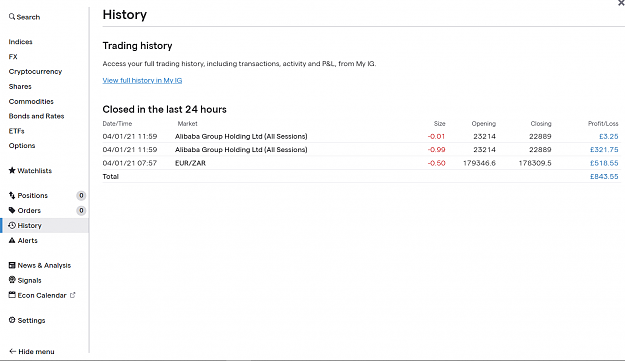The height and width of the screenshot is (361, 625).
Task: Click the Alerts triangle icon
Action: (12, 240)
